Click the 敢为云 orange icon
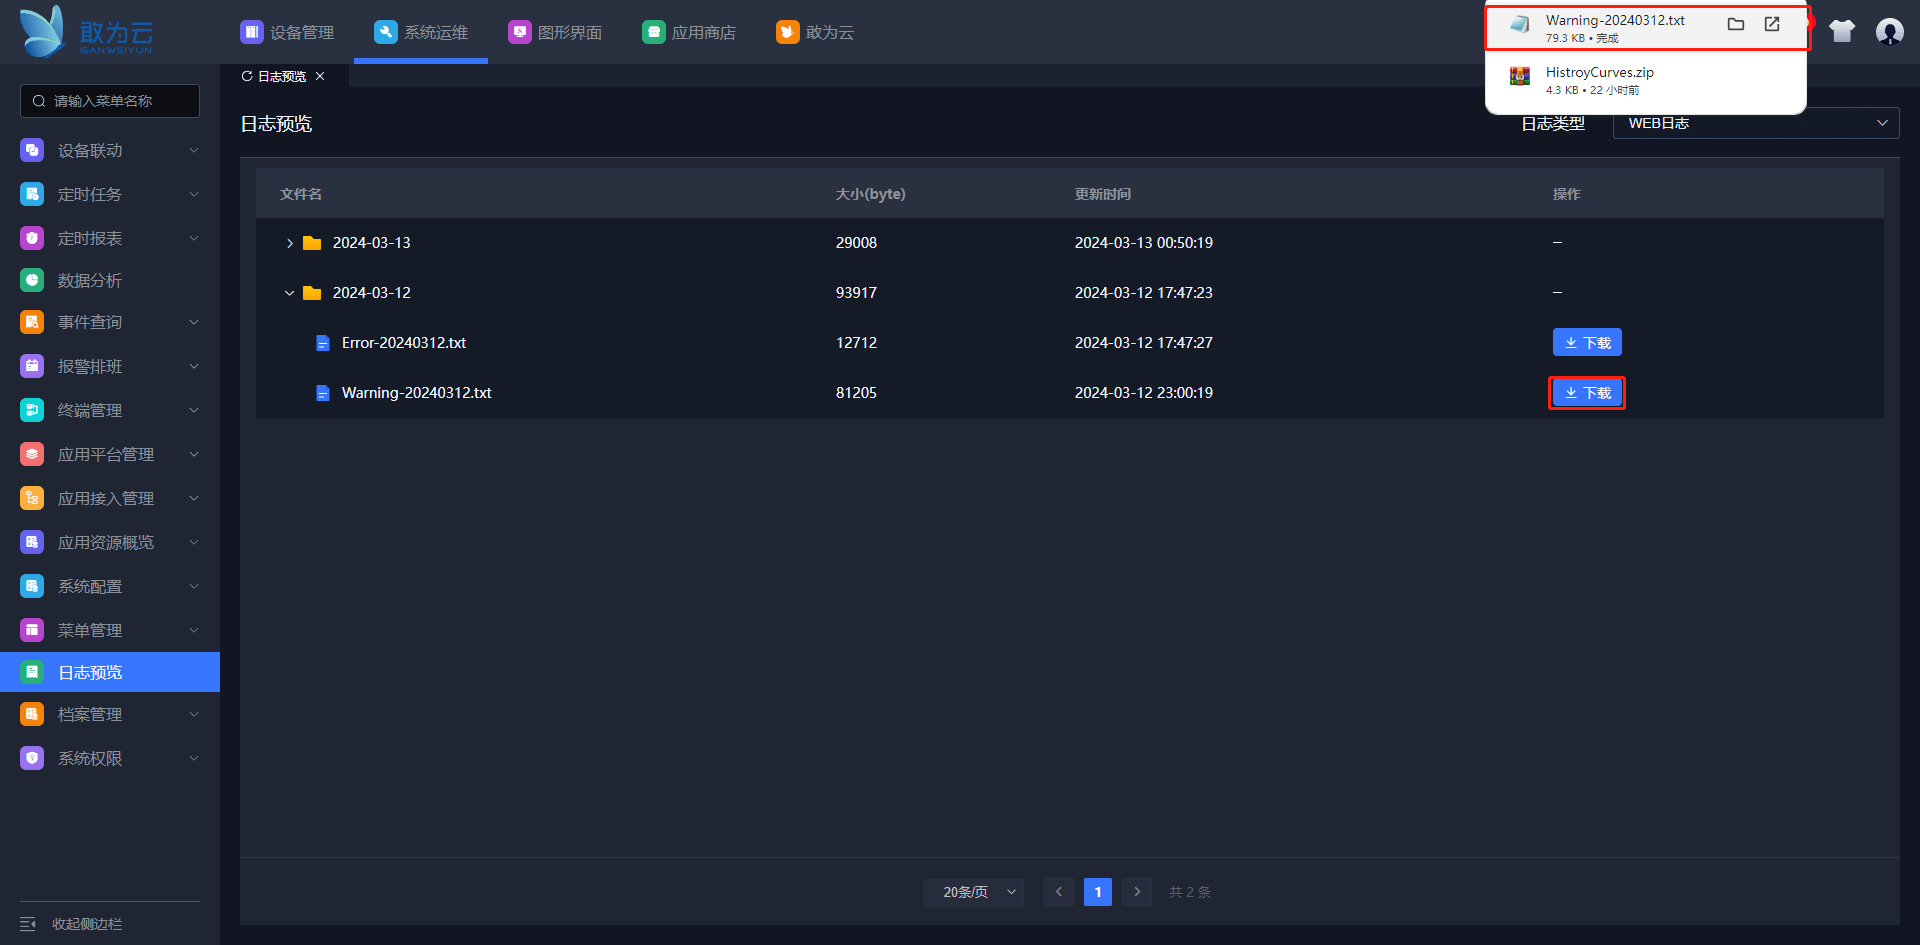This screenshot has width=1920, height=945. (787, 32)
